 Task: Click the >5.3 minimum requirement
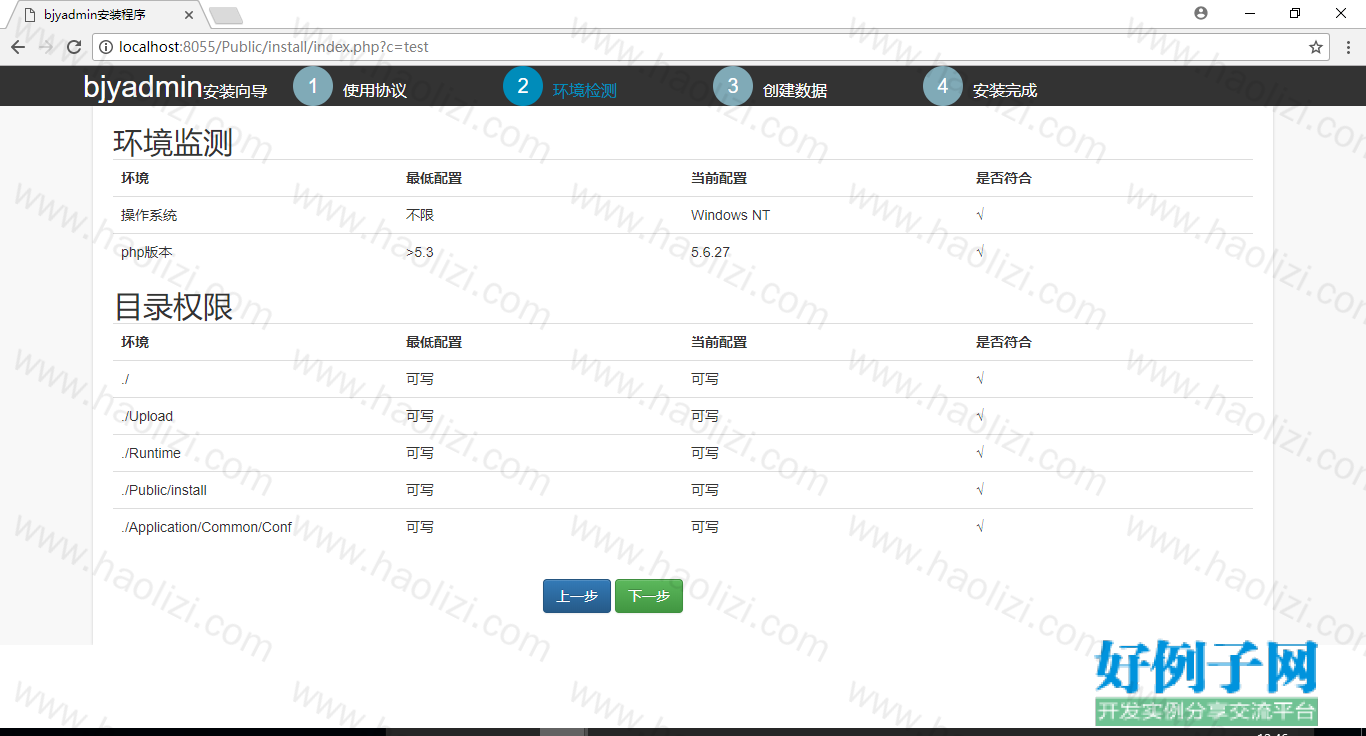click(420, 252)
